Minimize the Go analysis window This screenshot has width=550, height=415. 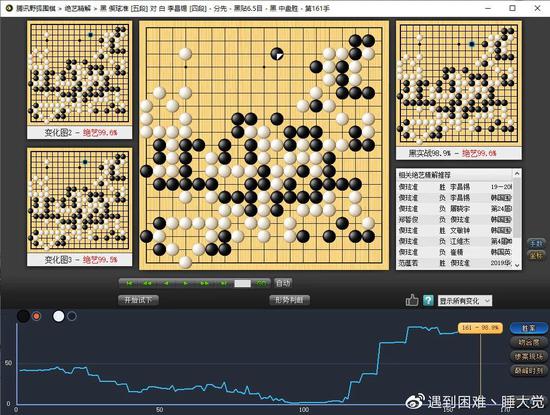click(x=488, y=8)
